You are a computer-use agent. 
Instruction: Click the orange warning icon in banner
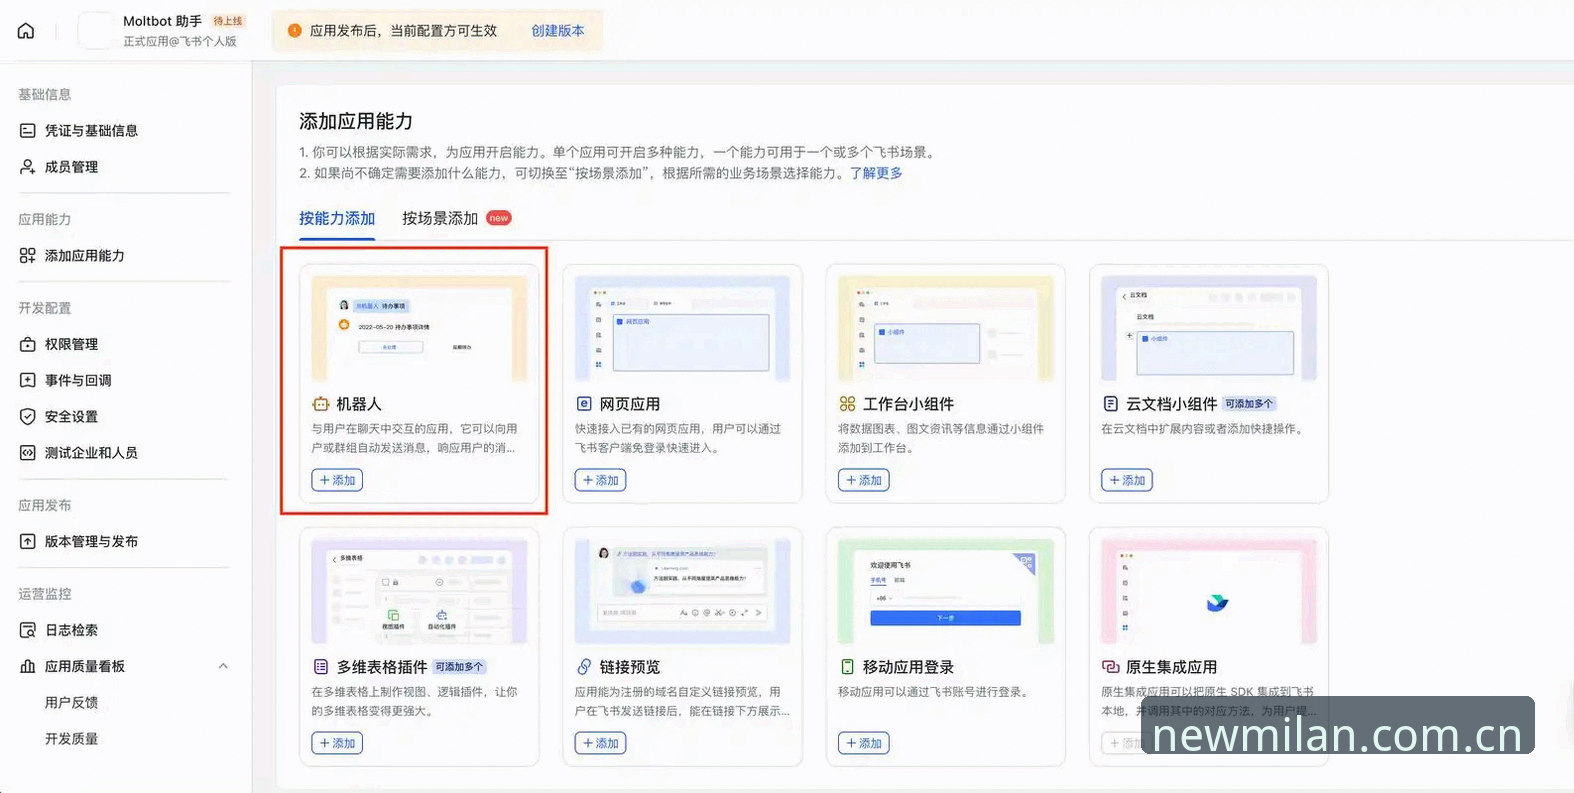click(x=294, y=31)
